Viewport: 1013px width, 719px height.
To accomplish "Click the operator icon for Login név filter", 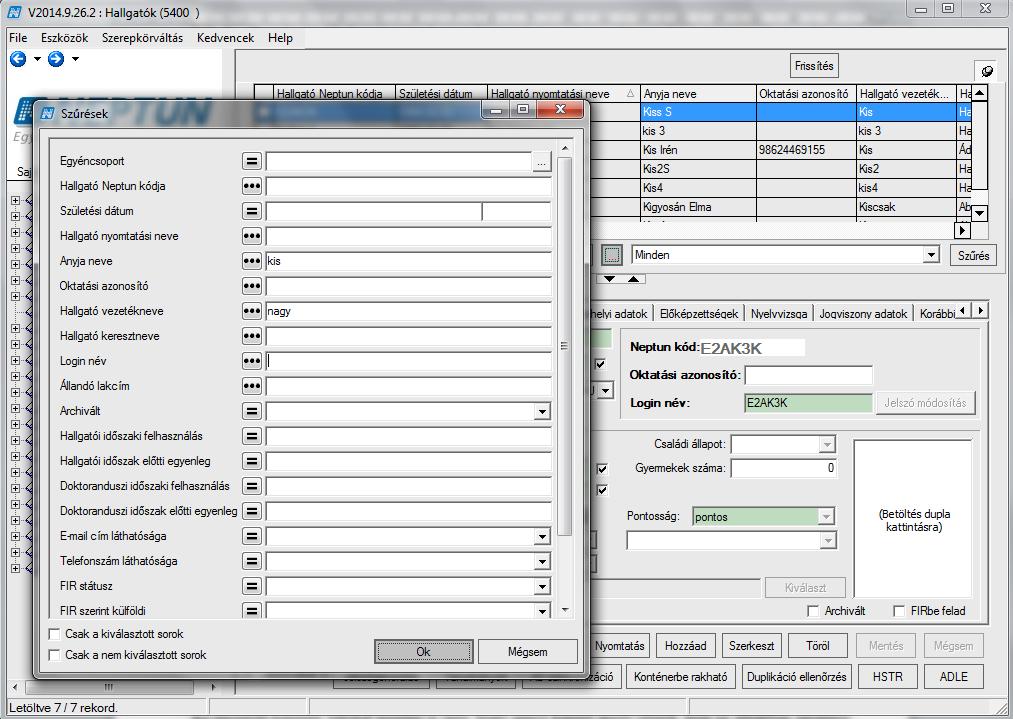I will (251, 361).
